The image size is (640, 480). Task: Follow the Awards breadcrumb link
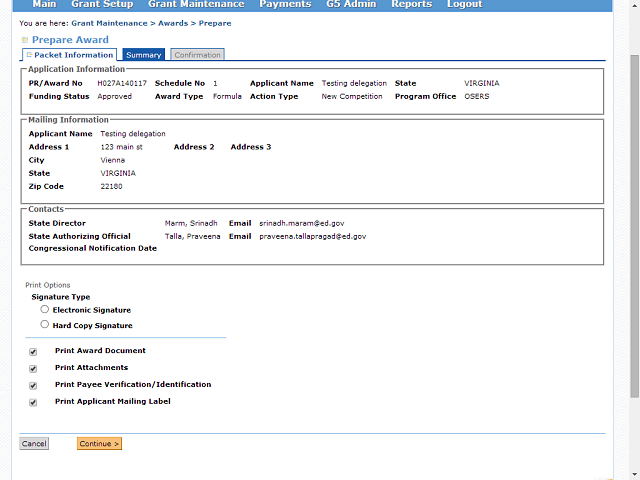(174, 23)
